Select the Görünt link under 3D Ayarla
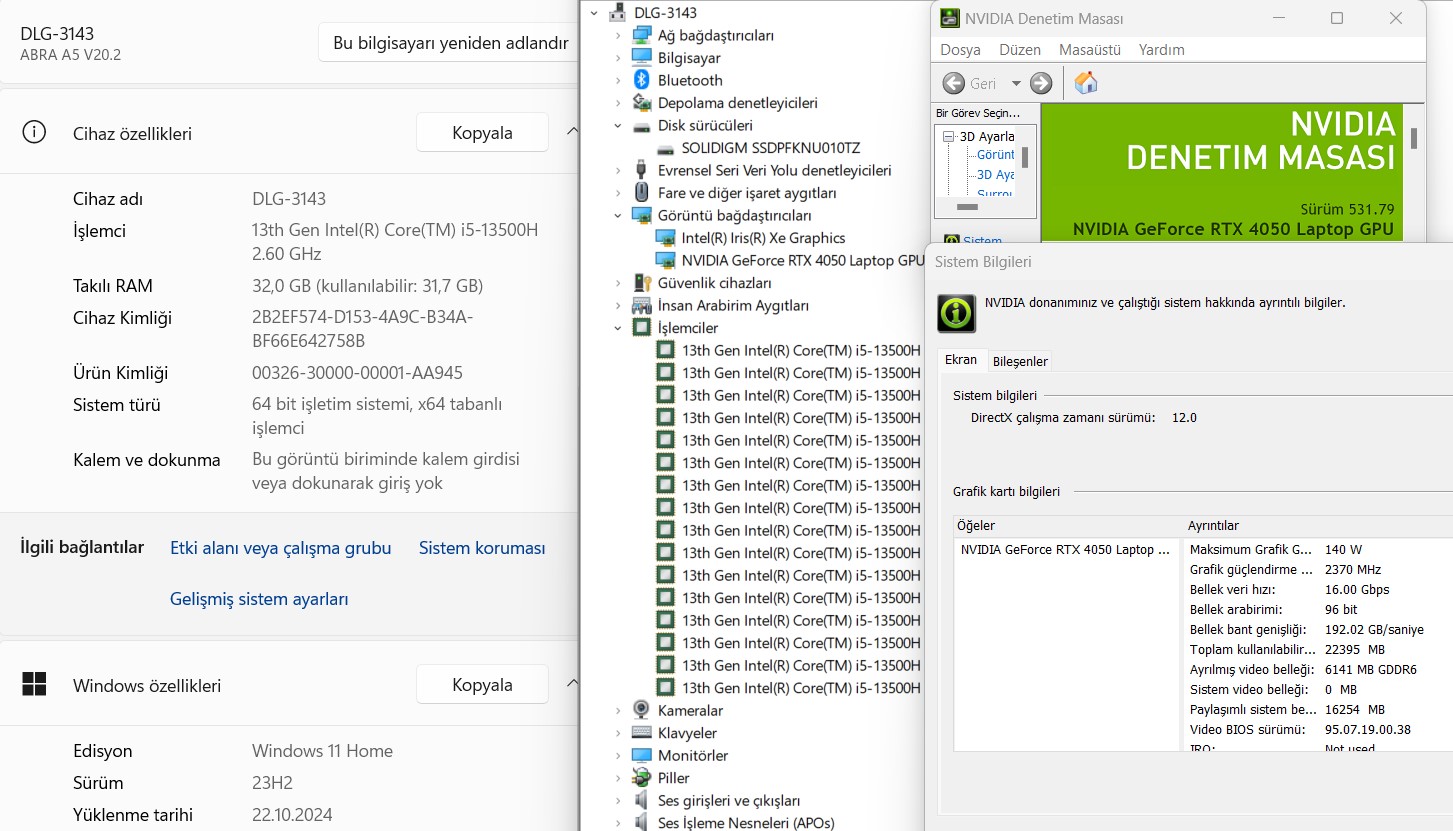 (995, 155)
